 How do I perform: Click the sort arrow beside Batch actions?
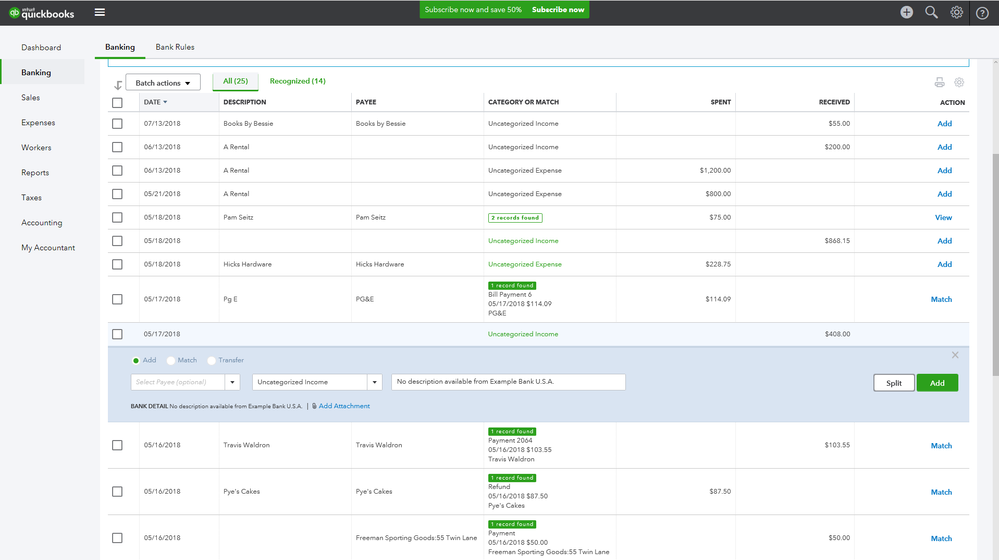118,84
